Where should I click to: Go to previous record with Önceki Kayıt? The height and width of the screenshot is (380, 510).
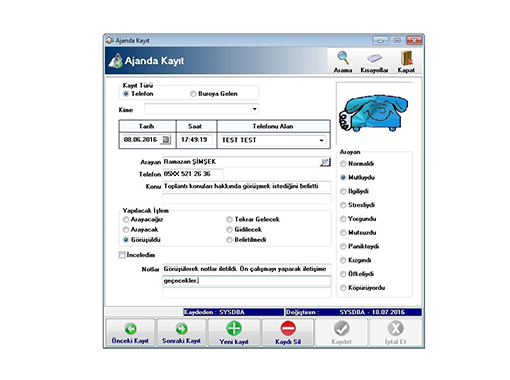[130, 333]
